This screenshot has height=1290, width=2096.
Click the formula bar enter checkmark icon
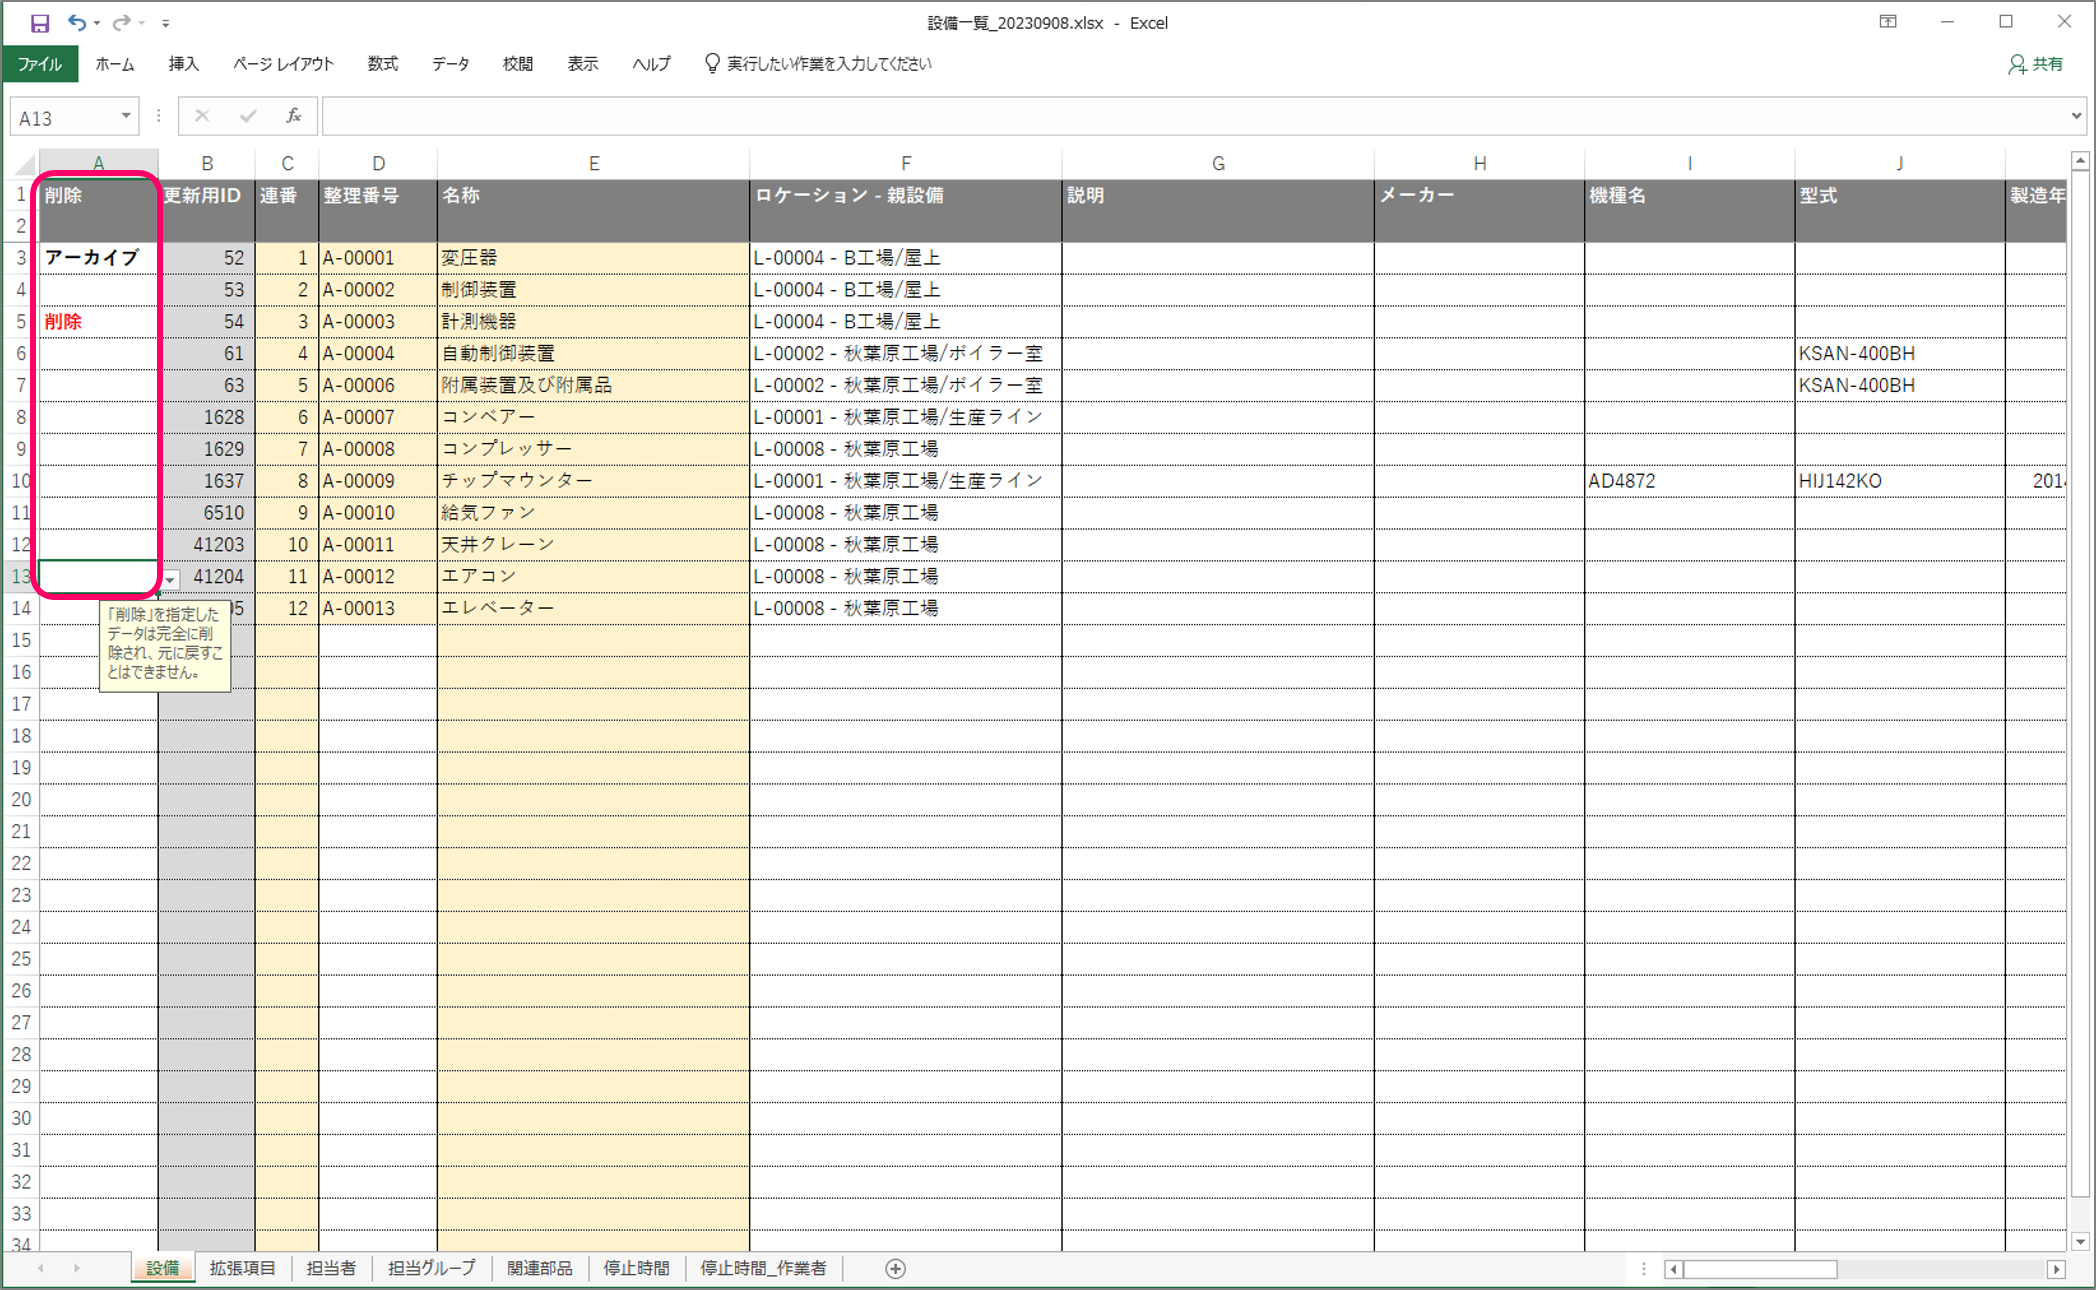(248, 116)
